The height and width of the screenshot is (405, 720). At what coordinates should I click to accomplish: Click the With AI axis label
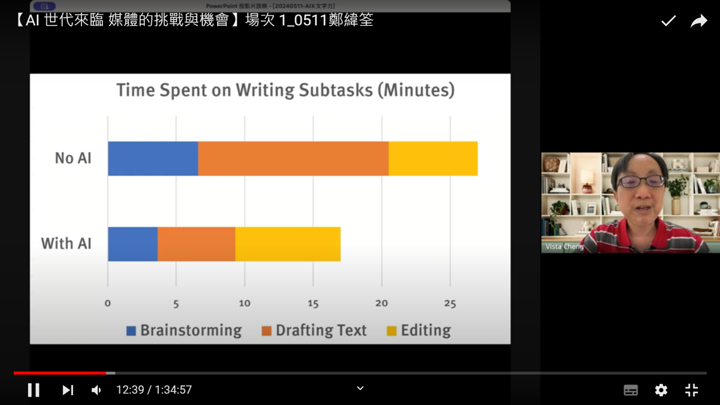coord(66,243)
